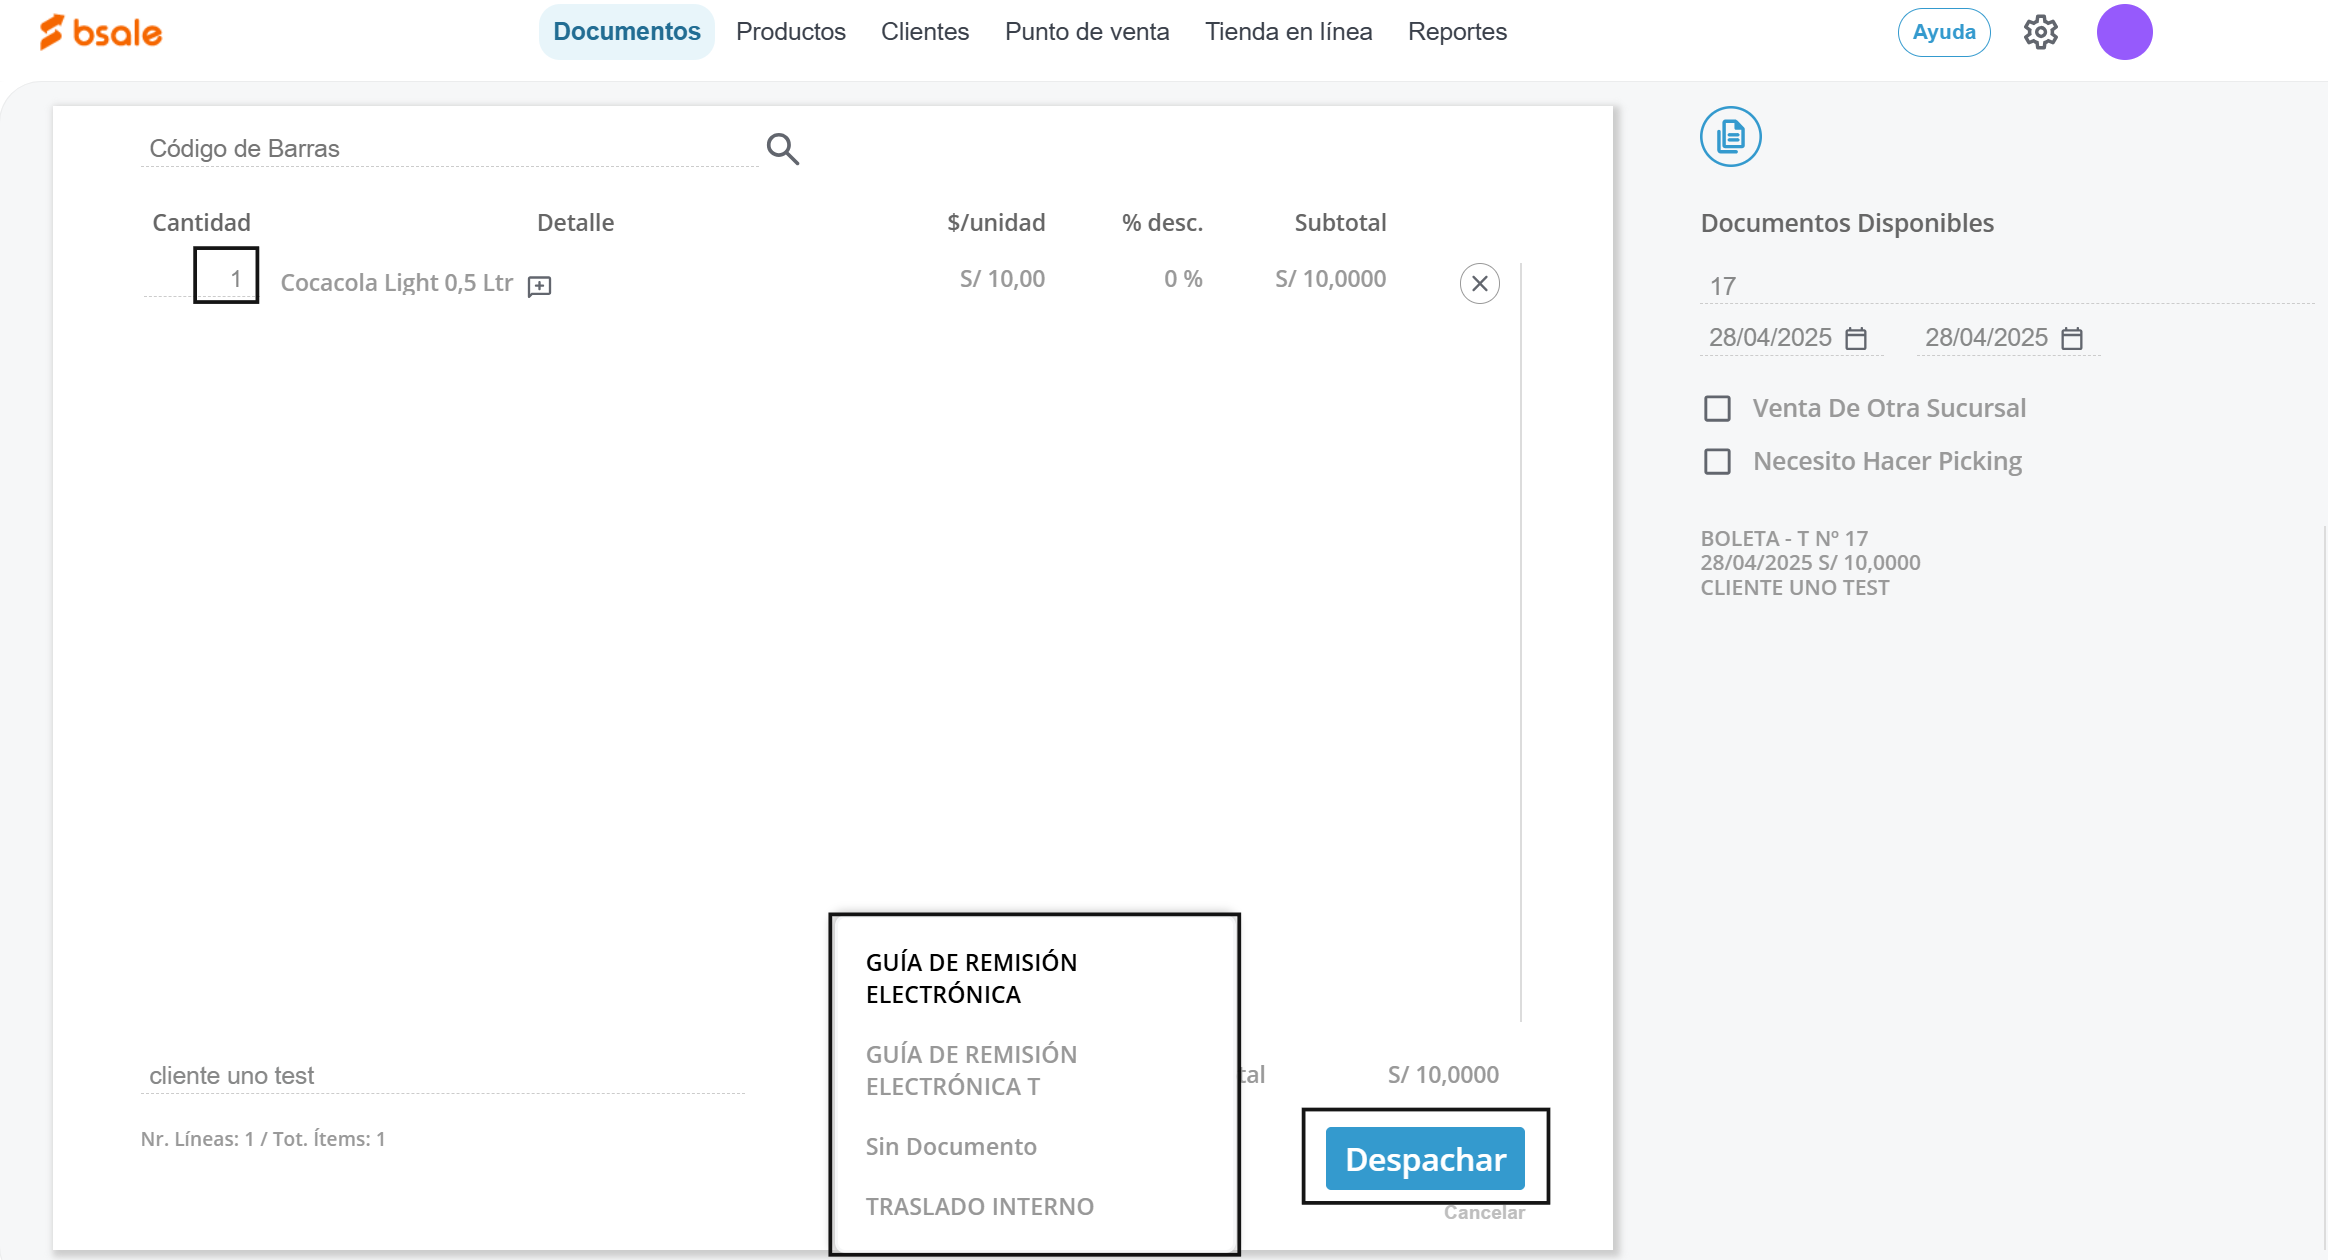2328x1260 pixels.
Task: Open end date calendar icon
Action: [2072, 339]
